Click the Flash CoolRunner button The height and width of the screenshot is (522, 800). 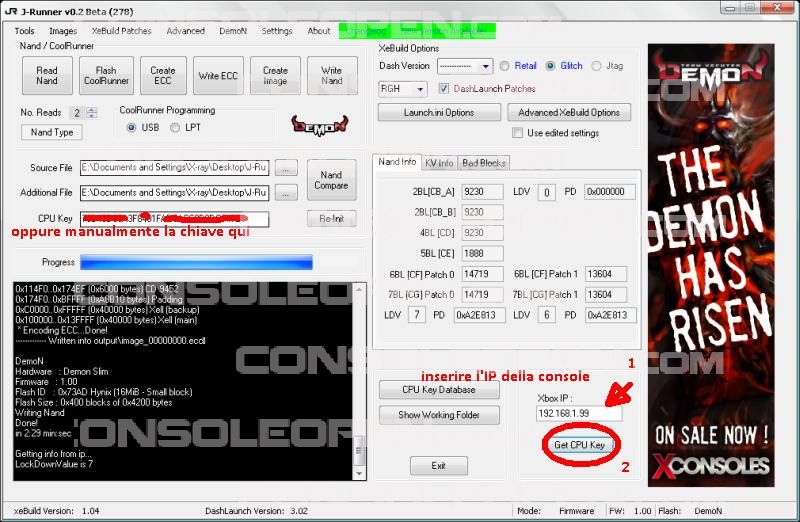(x=106, y=76)
